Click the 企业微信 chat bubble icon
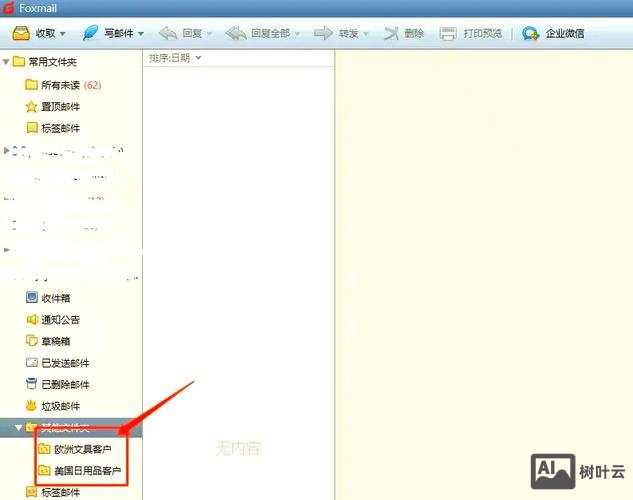 [x=530, y=33]
